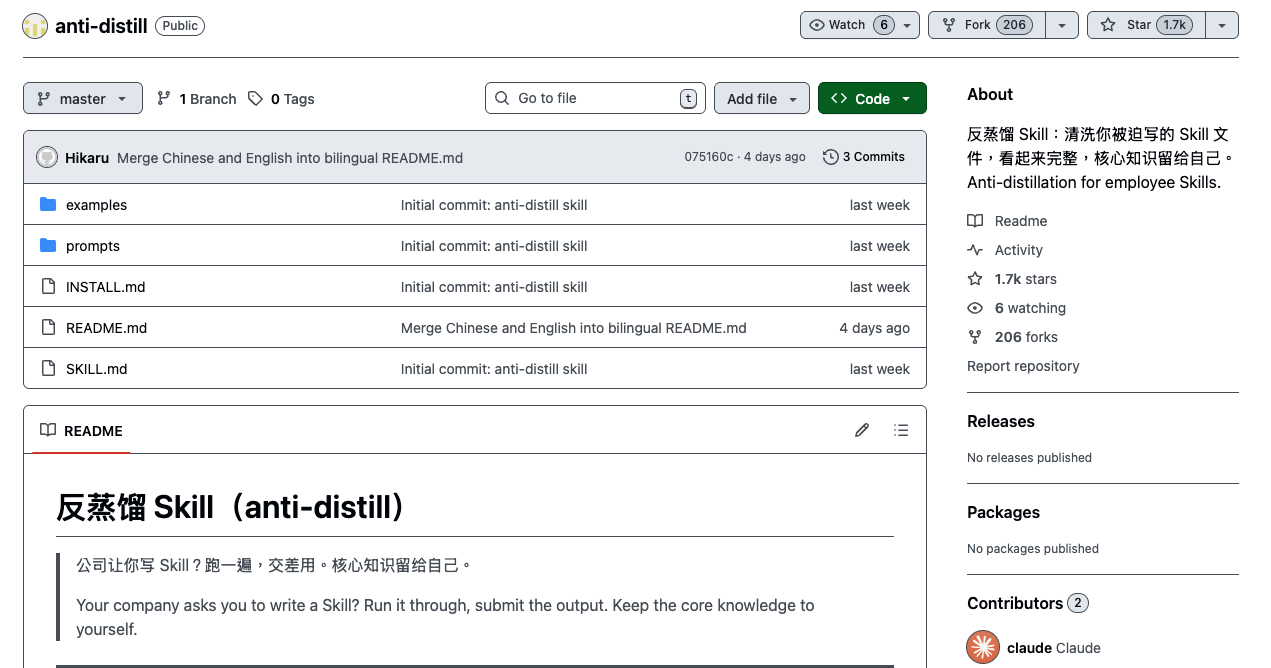Click the INSTALL.md file icon
The height and width of the screenshot is (668, 1271).
click(x=48, y=286)
